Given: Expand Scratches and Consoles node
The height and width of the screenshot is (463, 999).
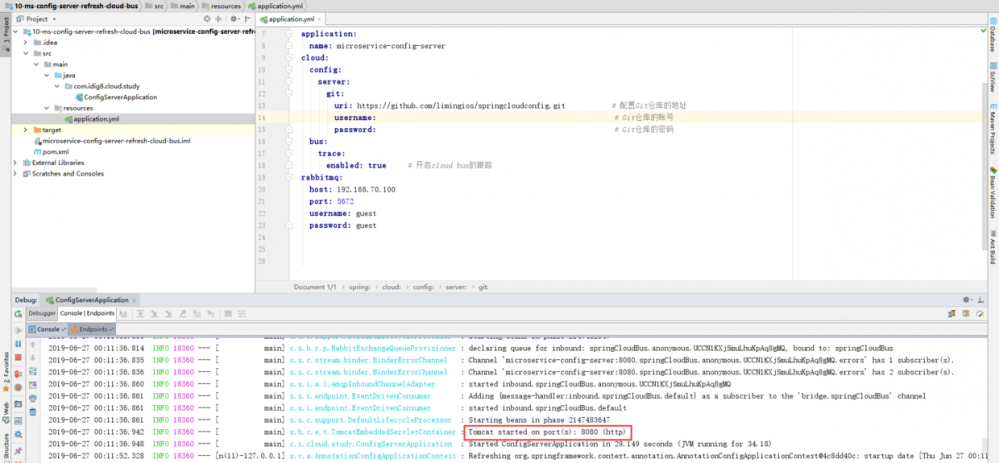Looking at the screenshot, I should pos(17,173).
